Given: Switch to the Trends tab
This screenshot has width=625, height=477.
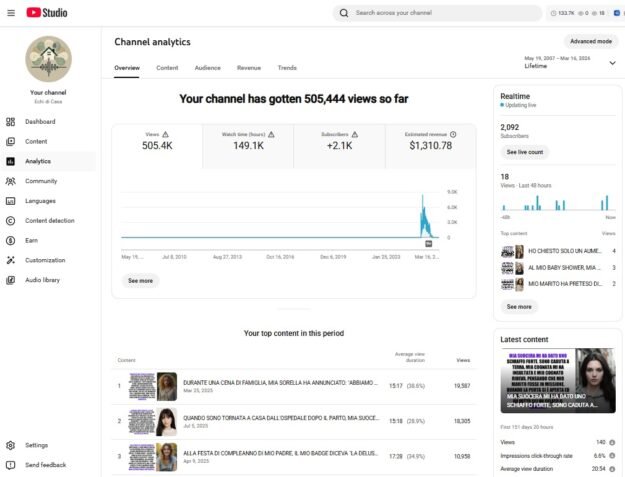Looking at the screenshot, I should click(x=287, y=68).
